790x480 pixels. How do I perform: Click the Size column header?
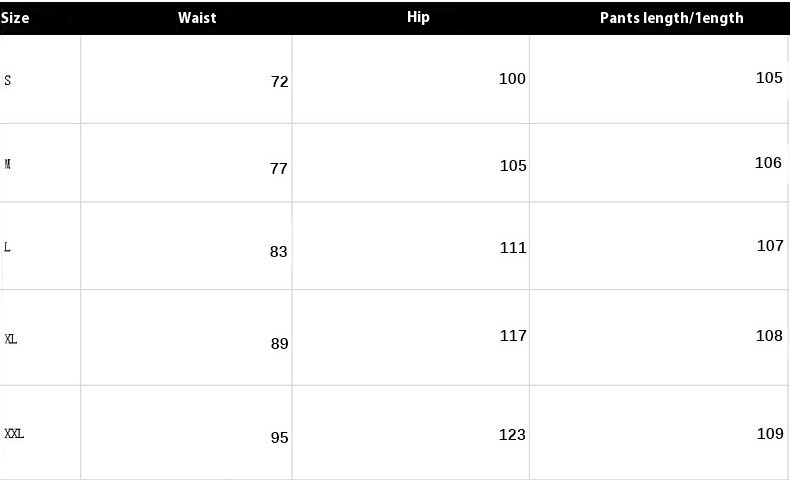click(15, 18)
